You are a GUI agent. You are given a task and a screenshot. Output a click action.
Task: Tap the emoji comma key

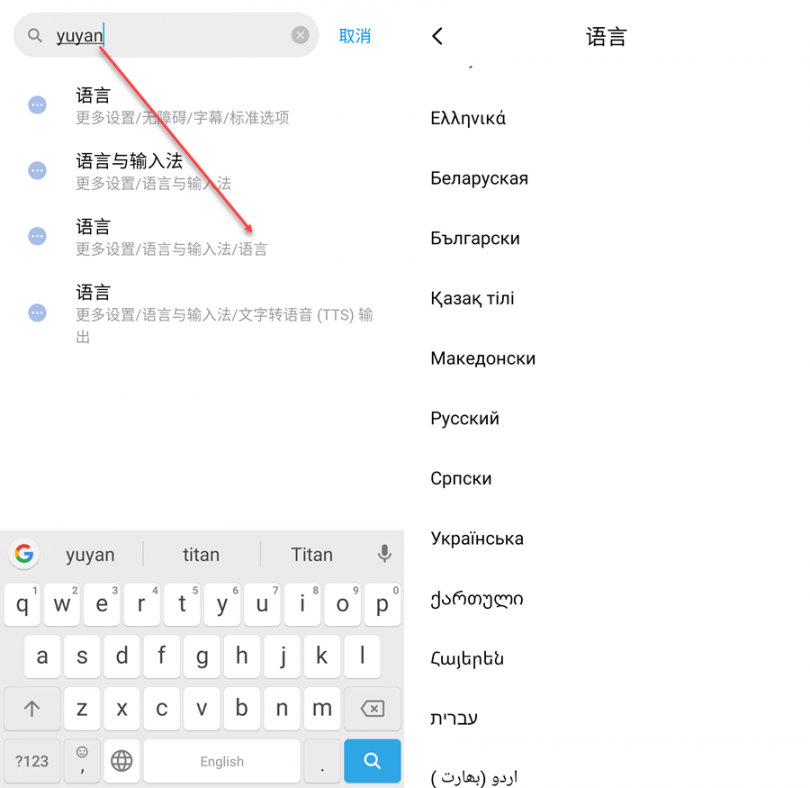pos(81,761)
